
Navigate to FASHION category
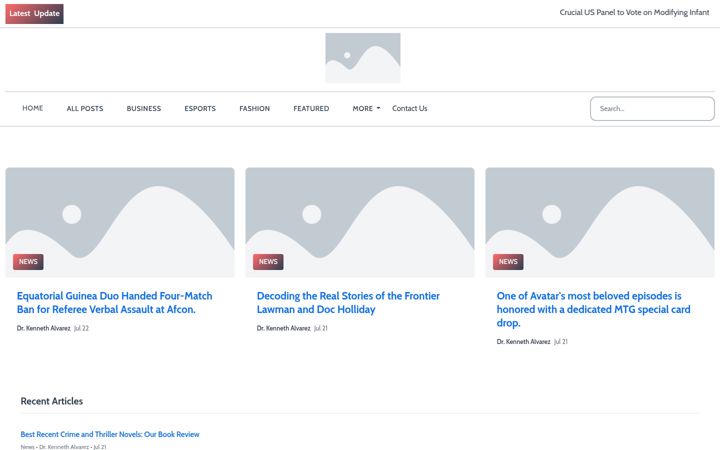pos(254,108)
